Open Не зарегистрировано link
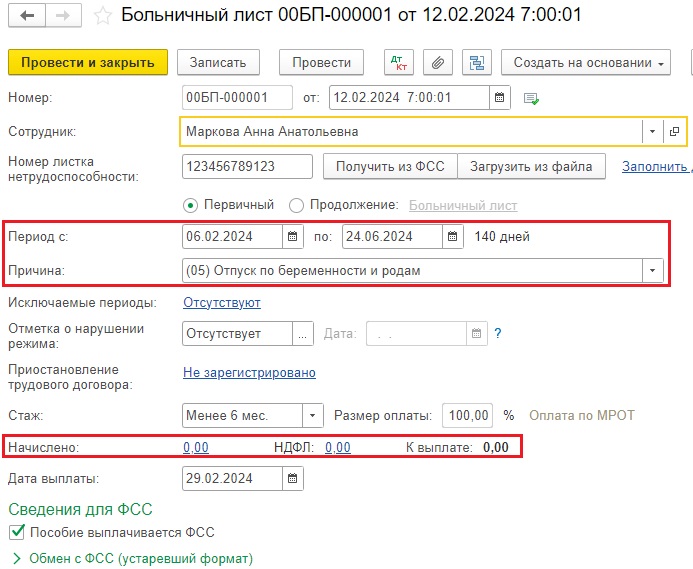This screenshot has height=569, width=693. [x=249, y=373]
